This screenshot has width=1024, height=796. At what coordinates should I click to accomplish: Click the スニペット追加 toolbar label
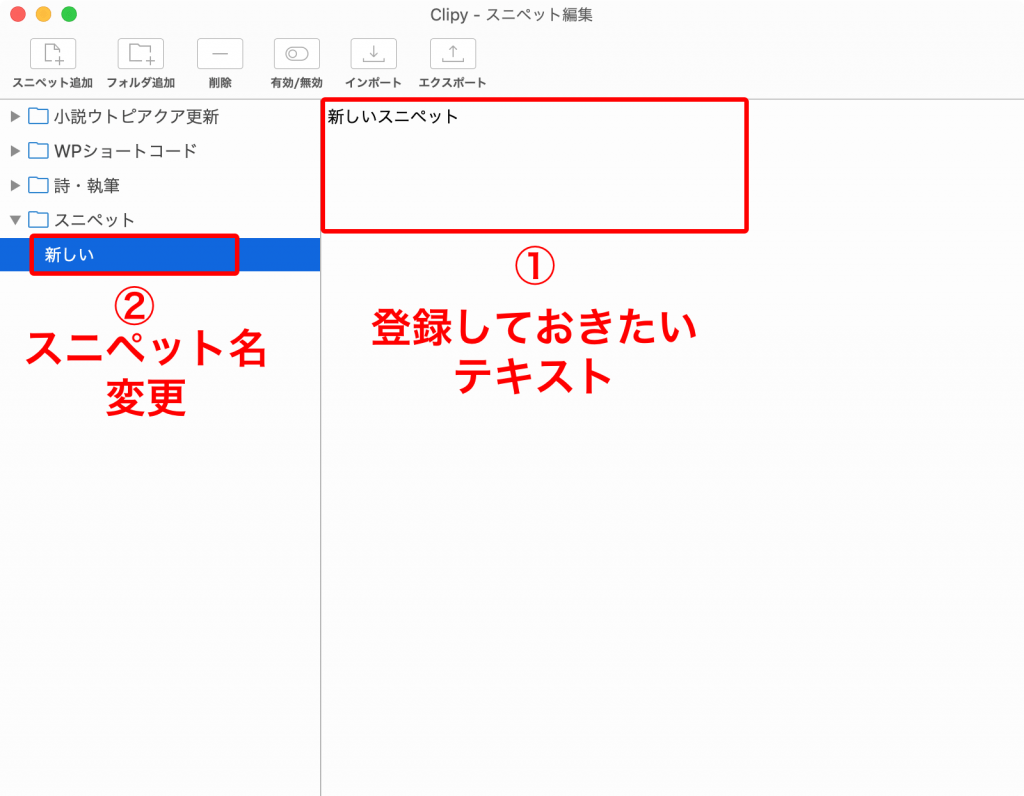53,83
